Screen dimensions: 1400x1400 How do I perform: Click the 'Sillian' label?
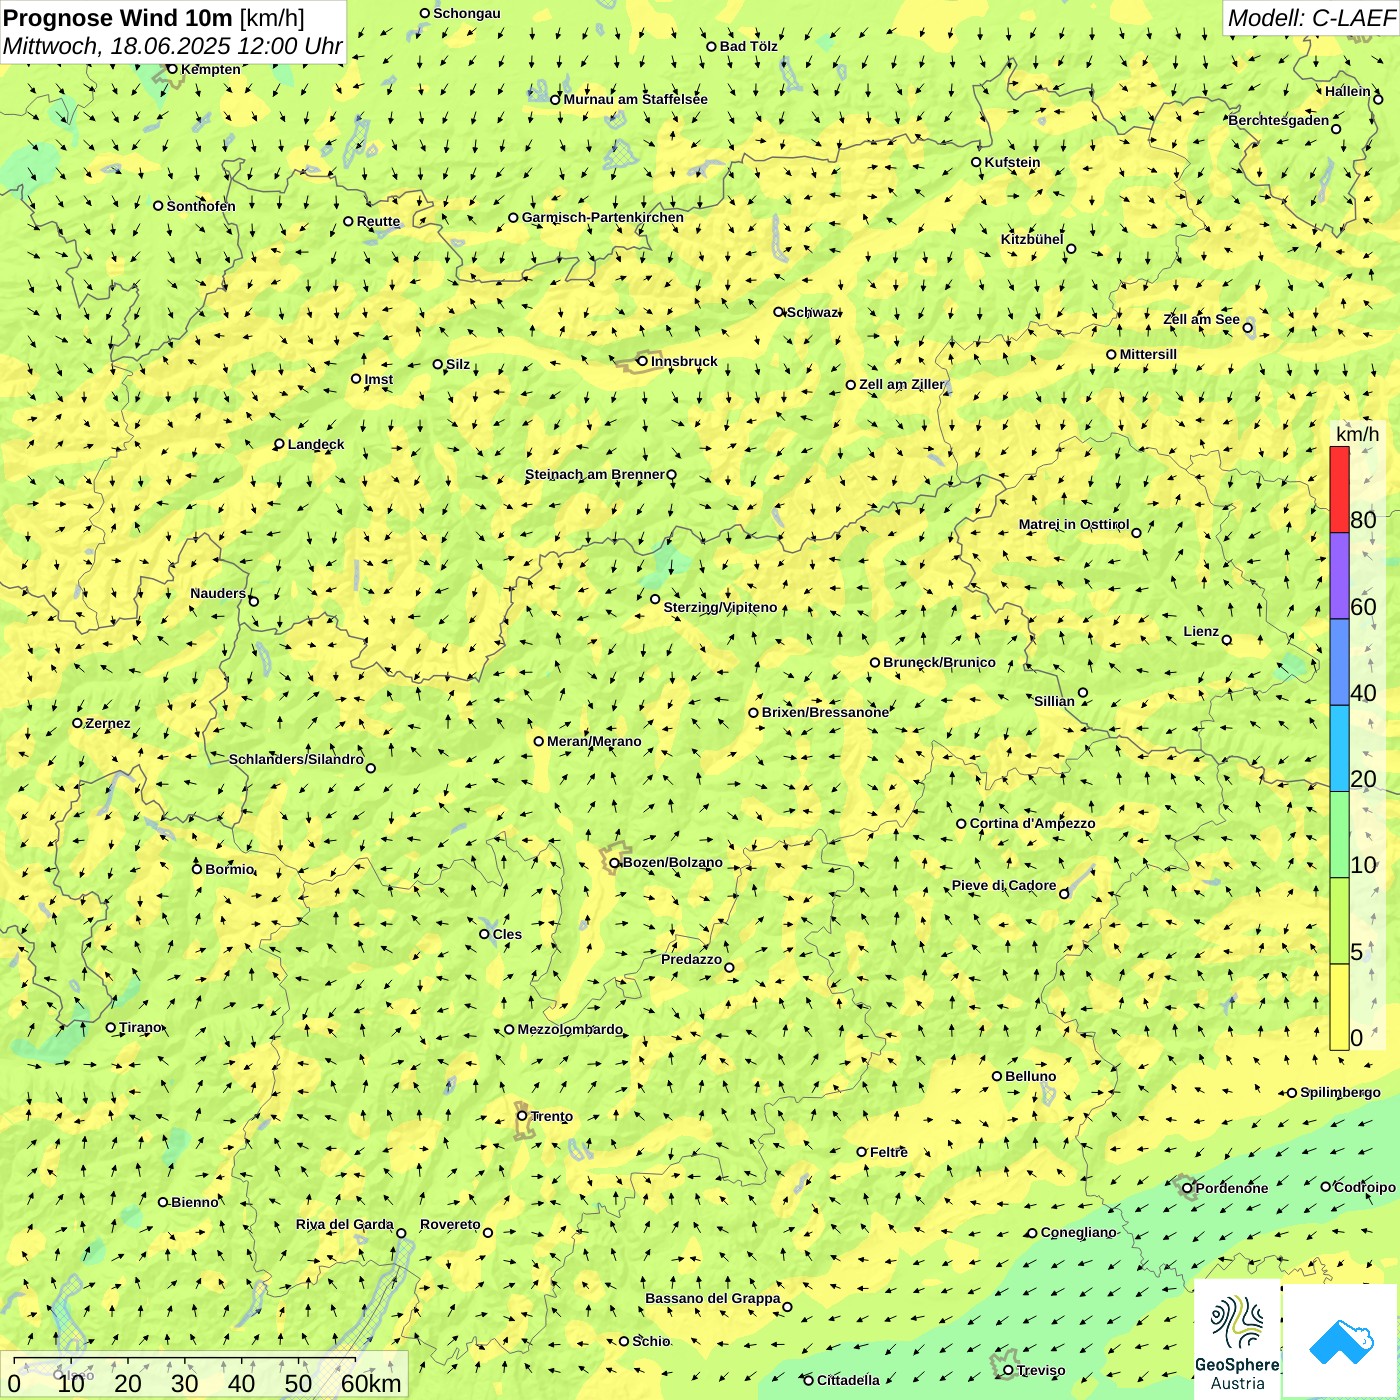point(1054,701)
